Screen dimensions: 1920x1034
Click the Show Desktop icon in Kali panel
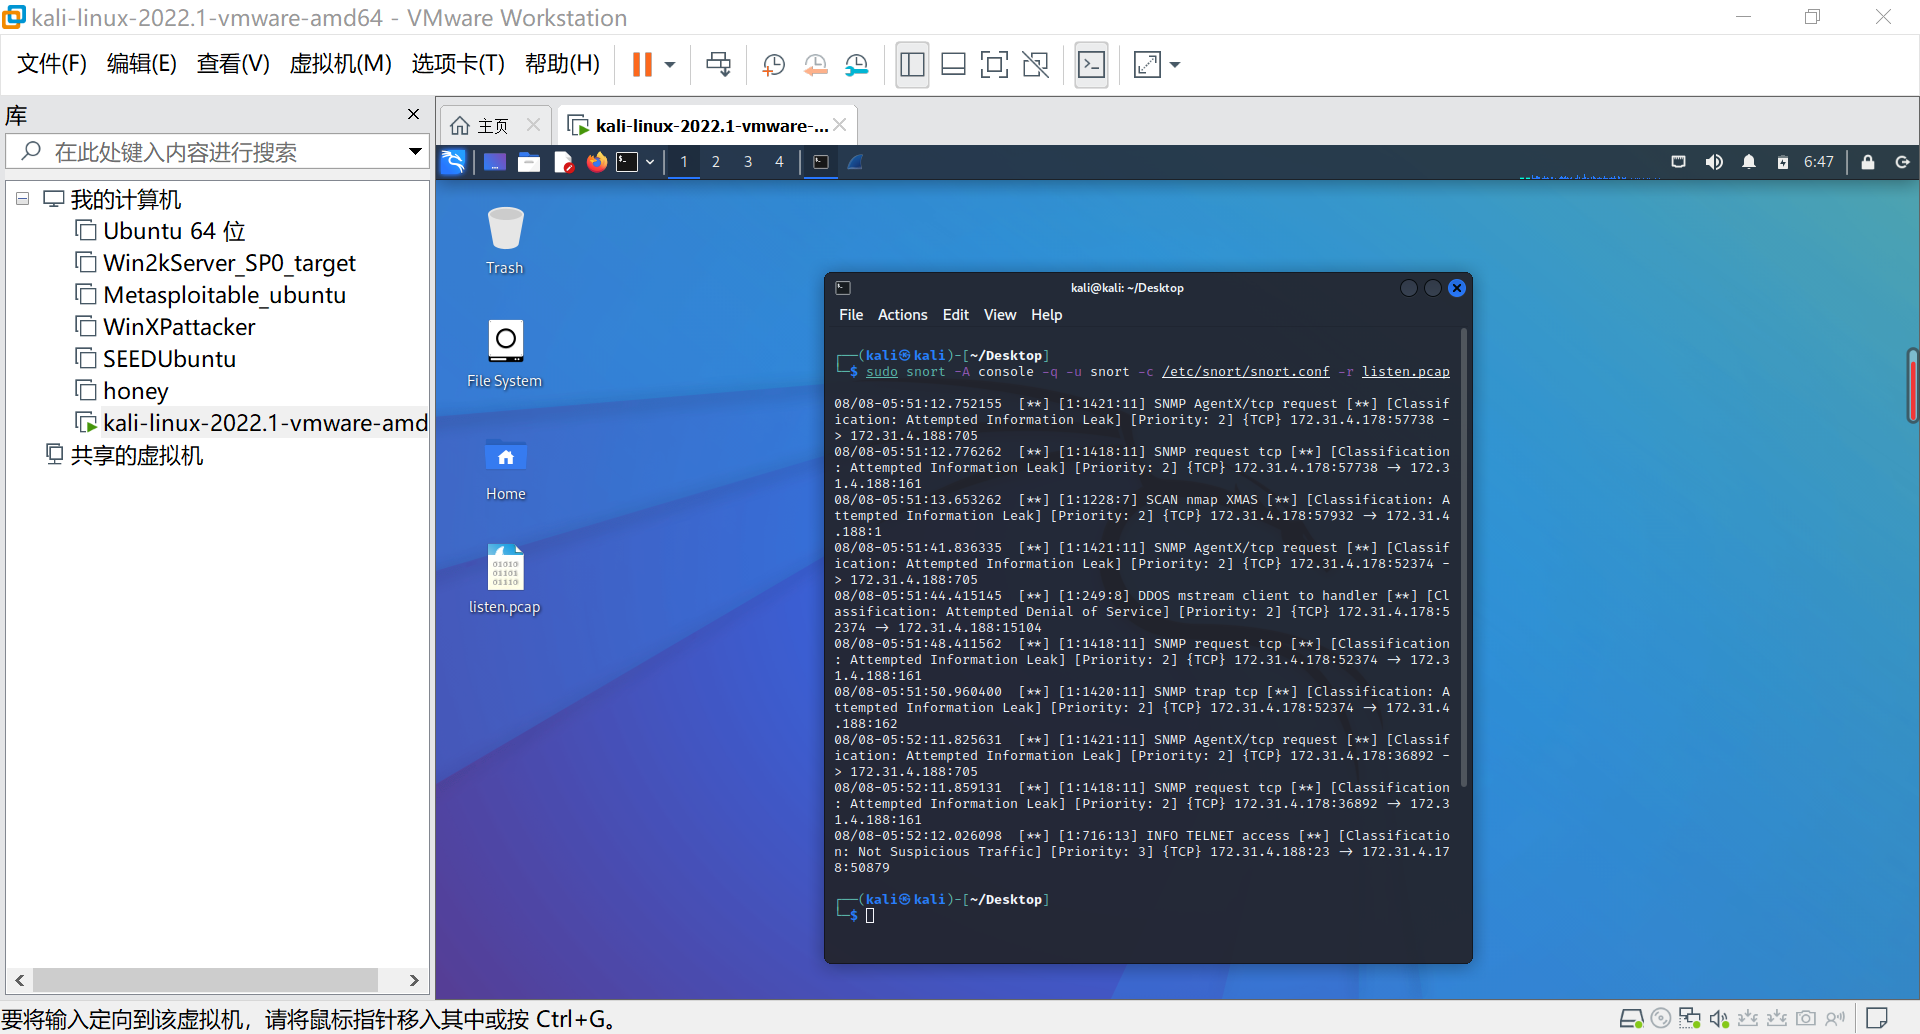point(495,162)
